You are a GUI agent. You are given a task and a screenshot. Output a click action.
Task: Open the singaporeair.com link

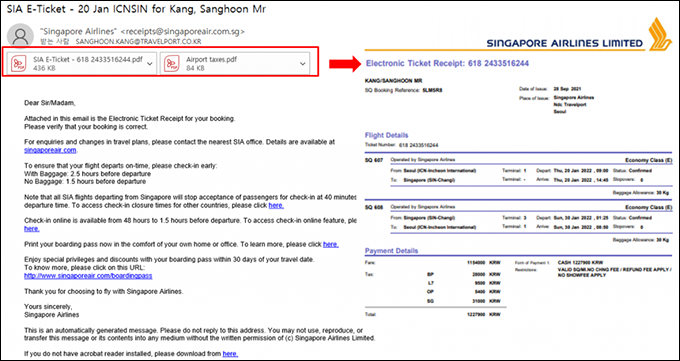50,150
